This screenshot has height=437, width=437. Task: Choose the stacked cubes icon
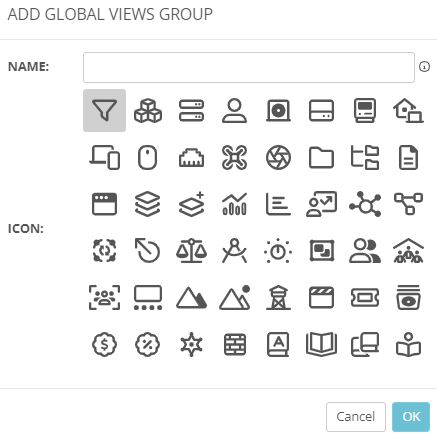(148, 110)
